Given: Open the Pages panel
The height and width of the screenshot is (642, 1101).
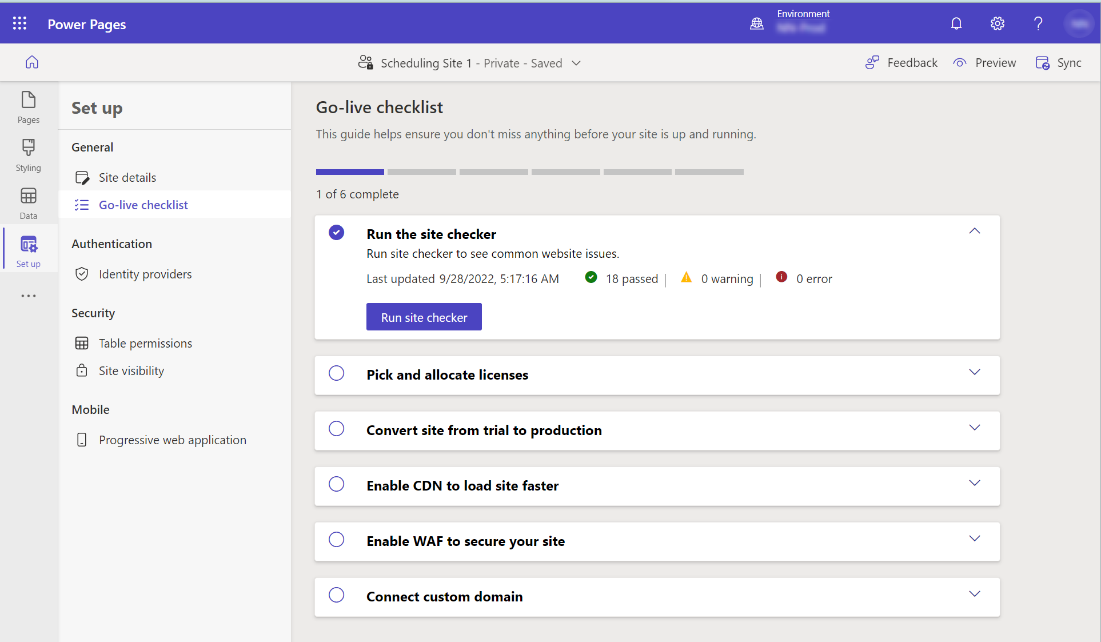Looking at the screenshot, I should click(x=28, y=106).
